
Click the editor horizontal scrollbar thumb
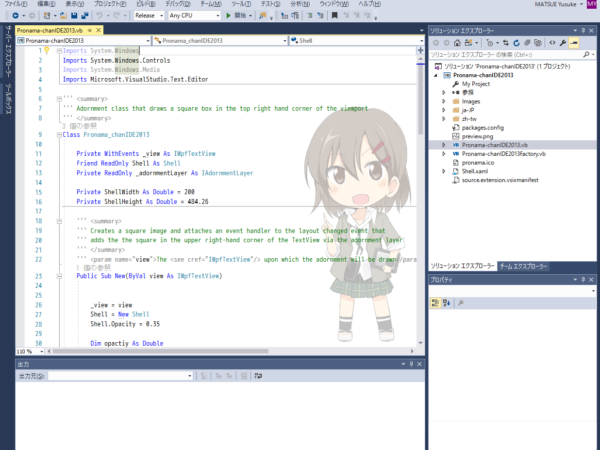pyautogui.click(x=161, y=351)
